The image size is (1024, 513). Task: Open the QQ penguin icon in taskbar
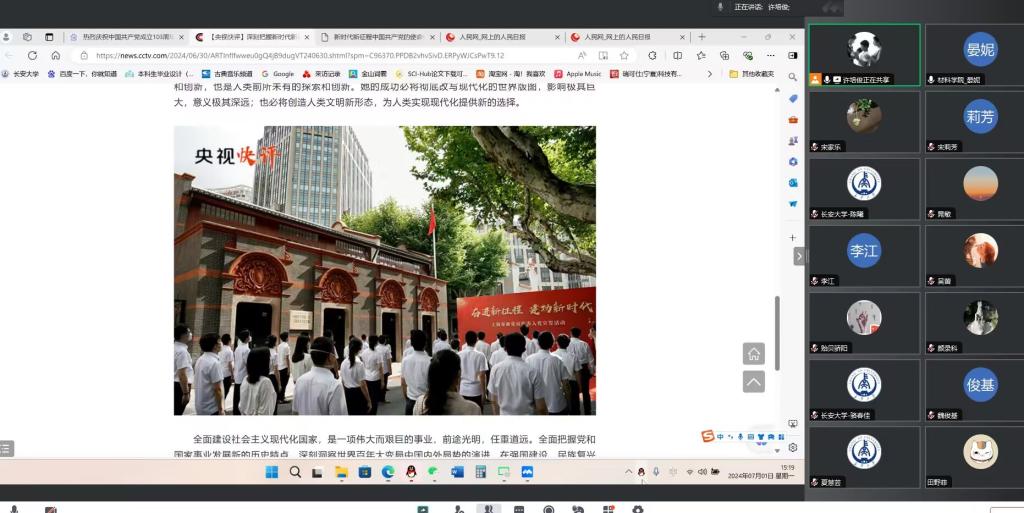pos(411,472)
